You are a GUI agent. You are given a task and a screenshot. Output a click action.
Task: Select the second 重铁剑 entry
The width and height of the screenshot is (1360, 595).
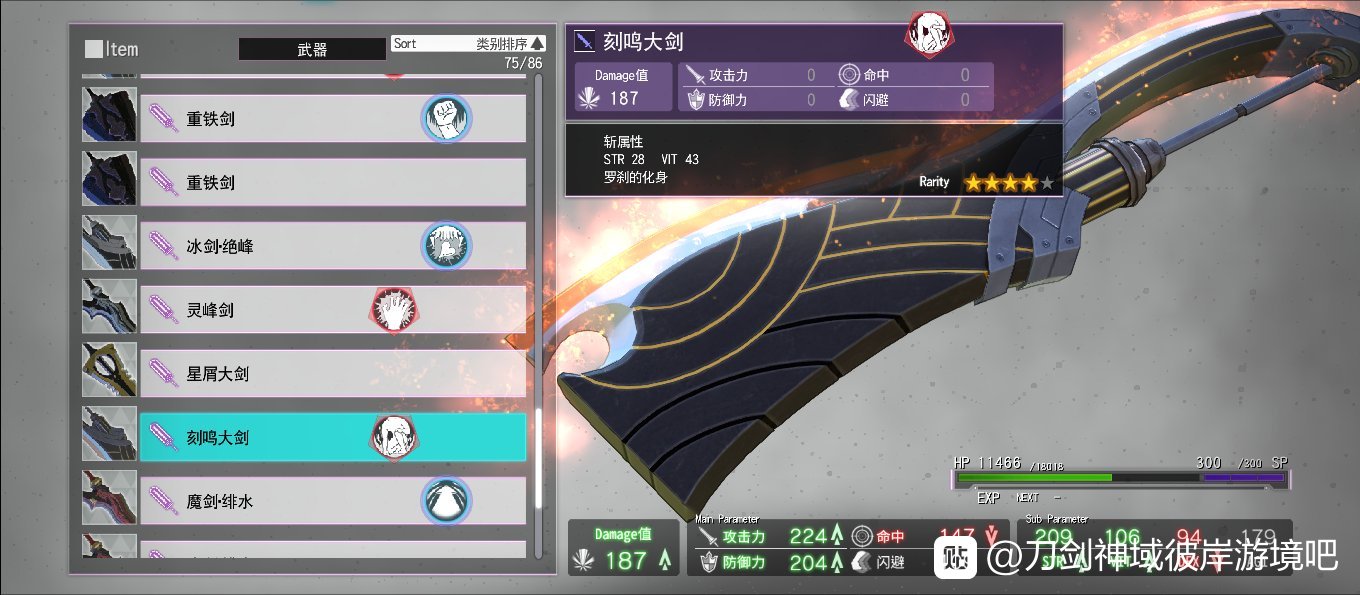pyautogui.click(x=333, y=182)
